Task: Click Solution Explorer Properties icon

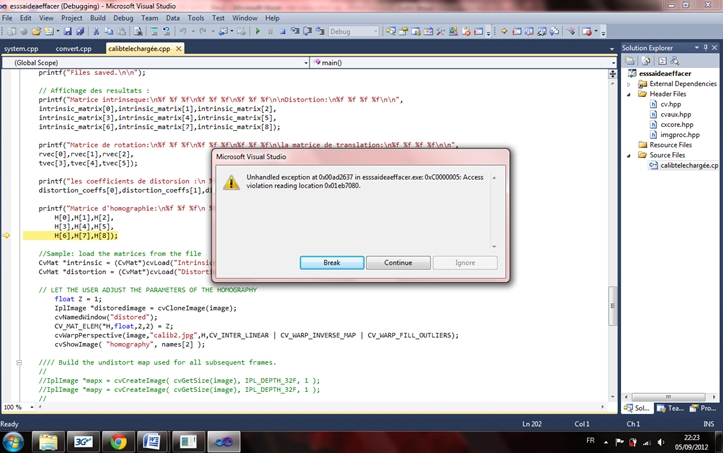Action: (x=630, y=61)
